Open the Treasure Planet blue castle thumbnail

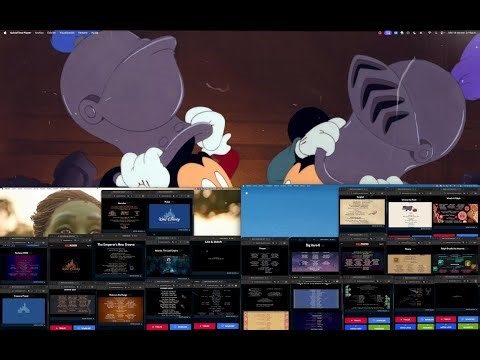[x=23, y=311]
